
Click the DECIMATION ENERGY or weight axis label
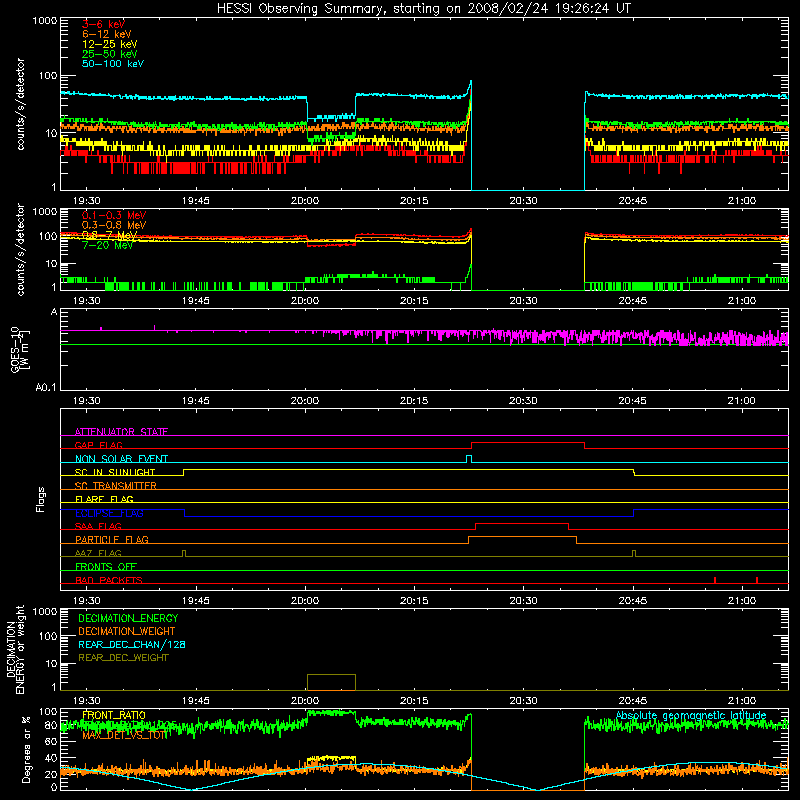click(x=15, y=649)
